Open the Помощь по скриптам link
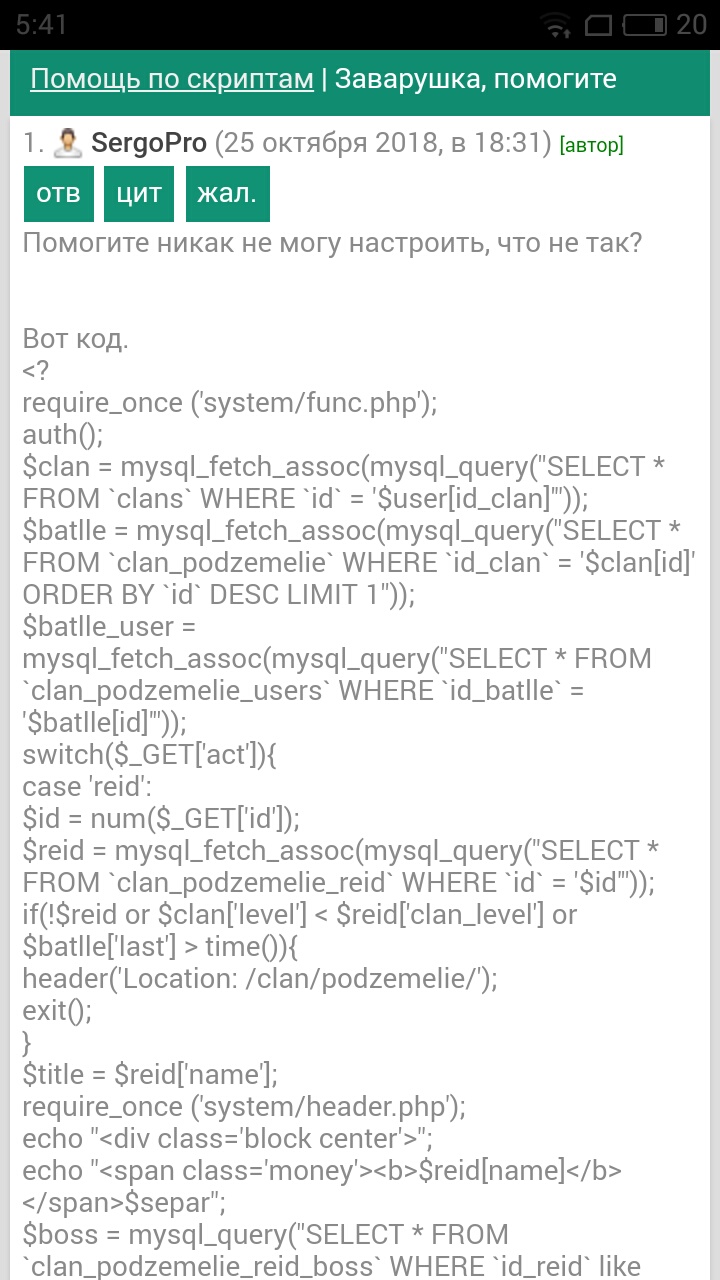This screenshot has height=1280, width=720. click(x=172, y=79)
